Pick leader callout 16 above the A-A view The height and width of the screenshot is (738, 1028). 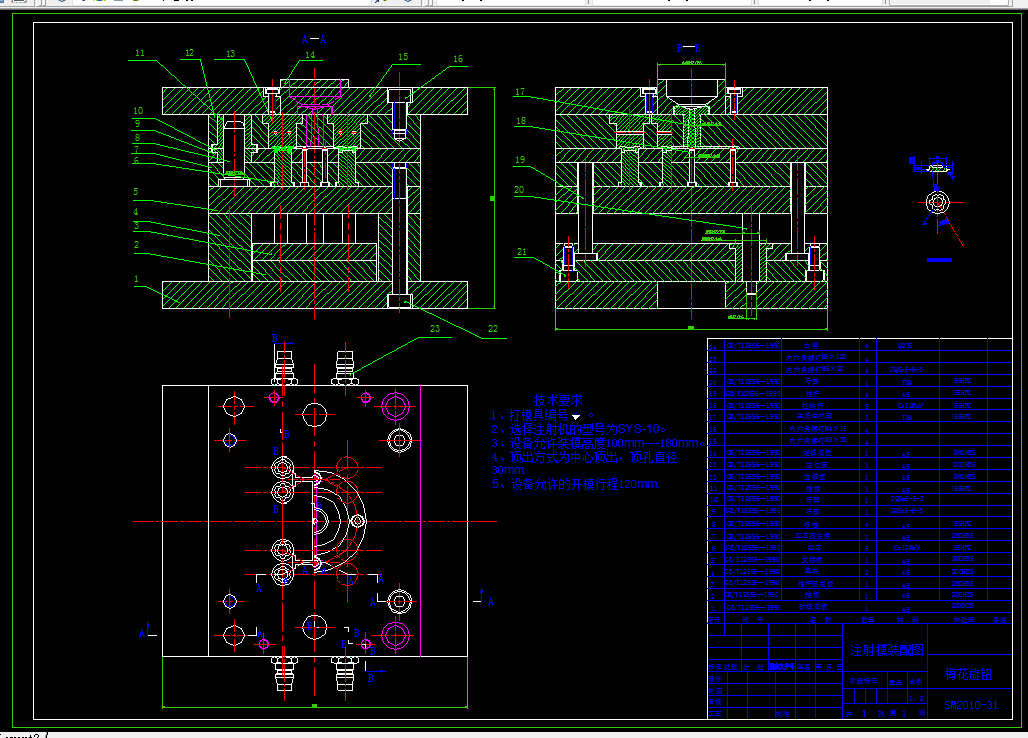tap(458, 59)
